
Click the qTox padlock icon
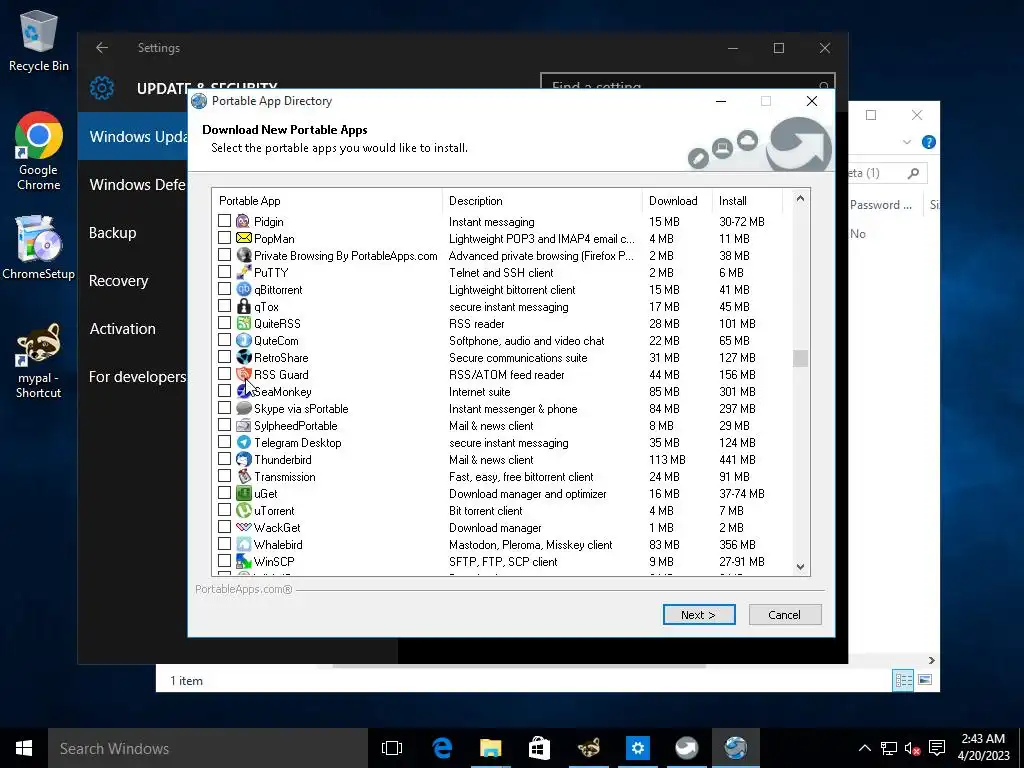[x=244, y=306]
